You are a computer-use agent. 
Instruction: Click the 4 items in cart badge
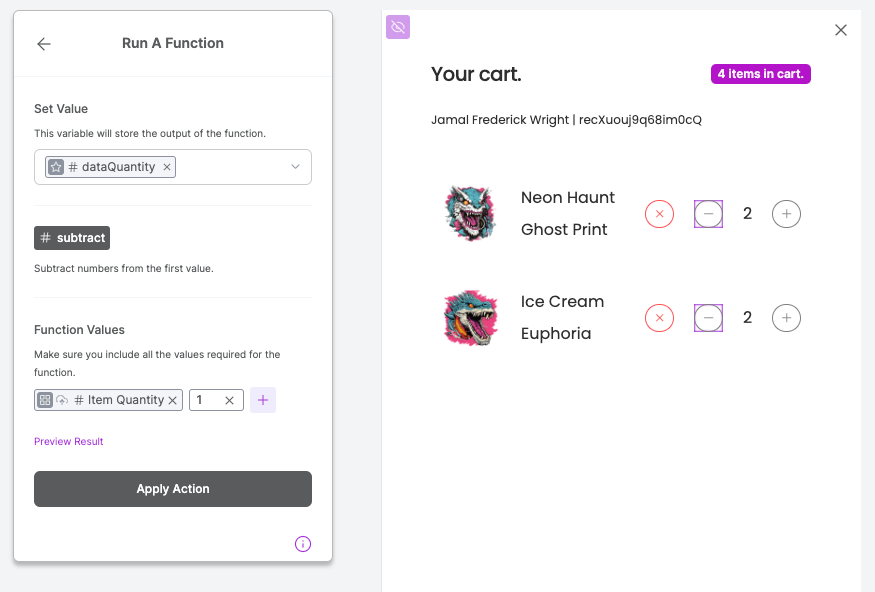pos(760,74)
